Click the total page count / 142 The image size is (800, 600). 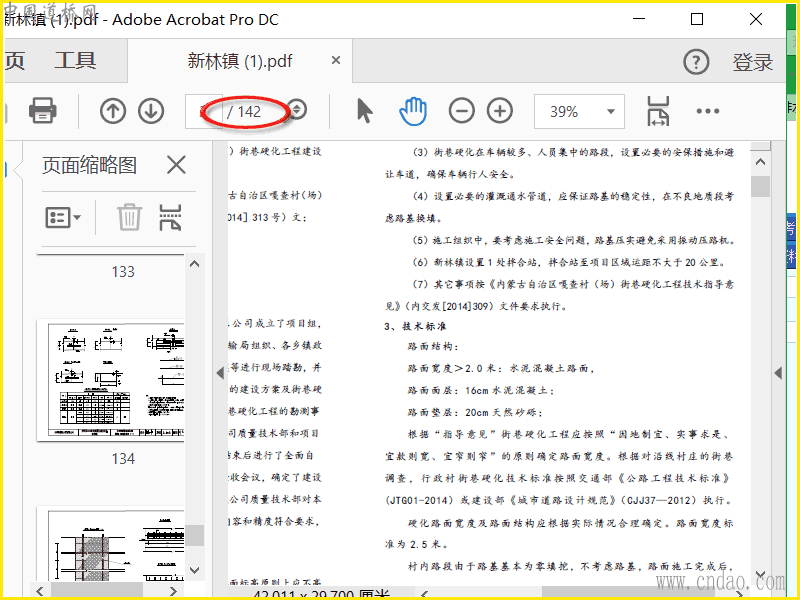(x=244, y=111)
